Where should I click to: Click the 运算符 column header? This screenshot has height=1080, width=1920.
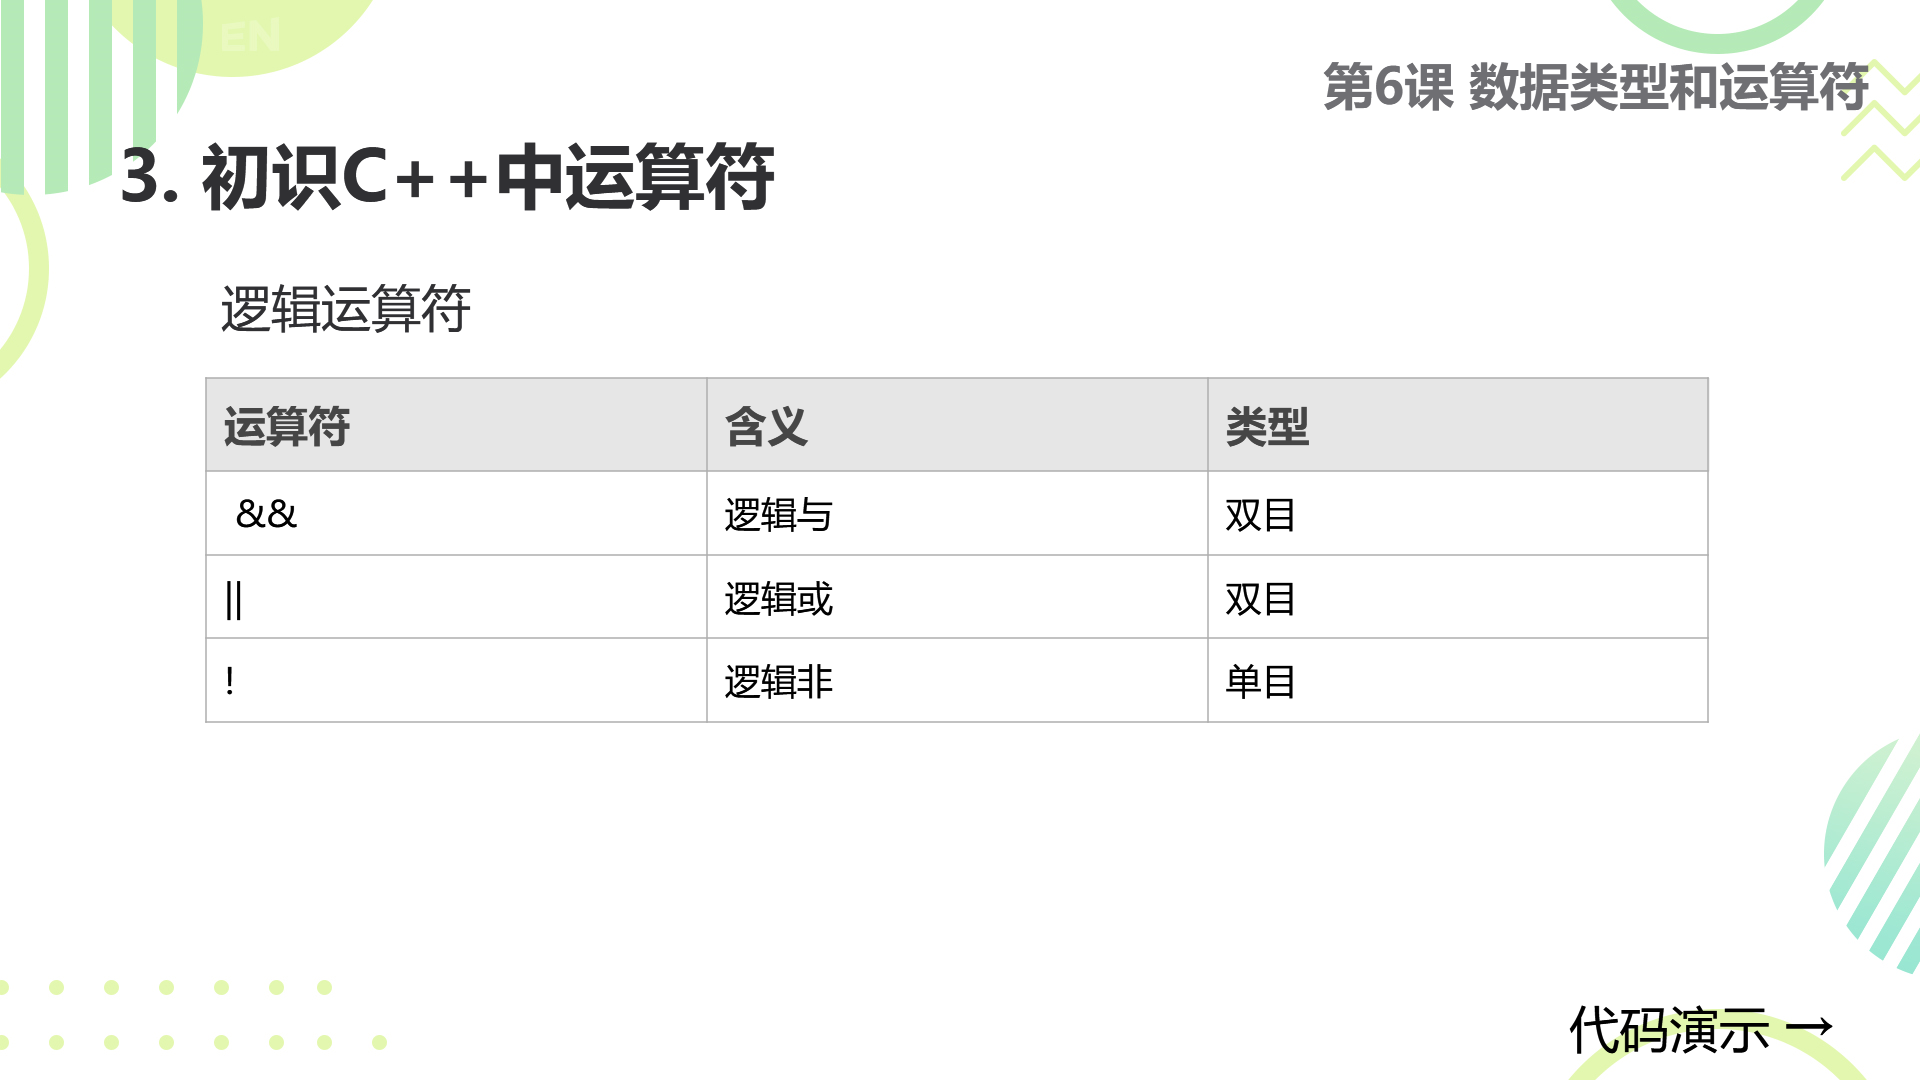[456, 425]
